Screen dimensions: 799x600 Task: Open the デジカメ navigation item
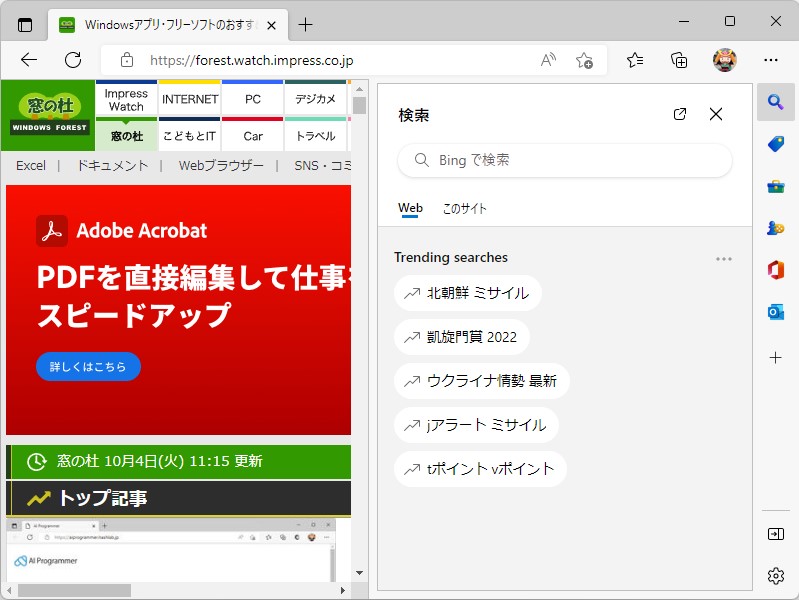[x=315, y=99]
